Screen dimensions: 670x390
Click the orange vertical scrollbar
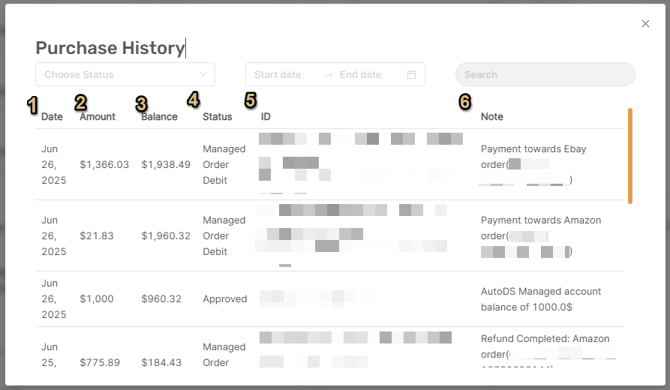(630, 156)
